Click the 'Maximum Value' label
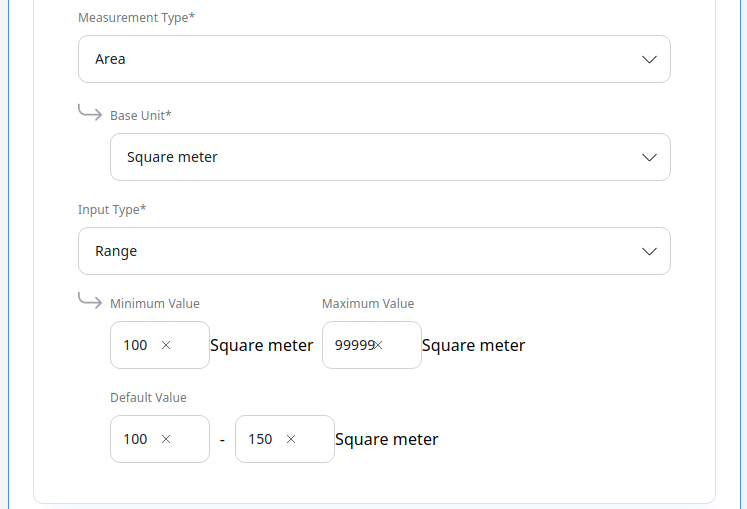The width and height of the screenshot is (747, 509). point(368,303)
